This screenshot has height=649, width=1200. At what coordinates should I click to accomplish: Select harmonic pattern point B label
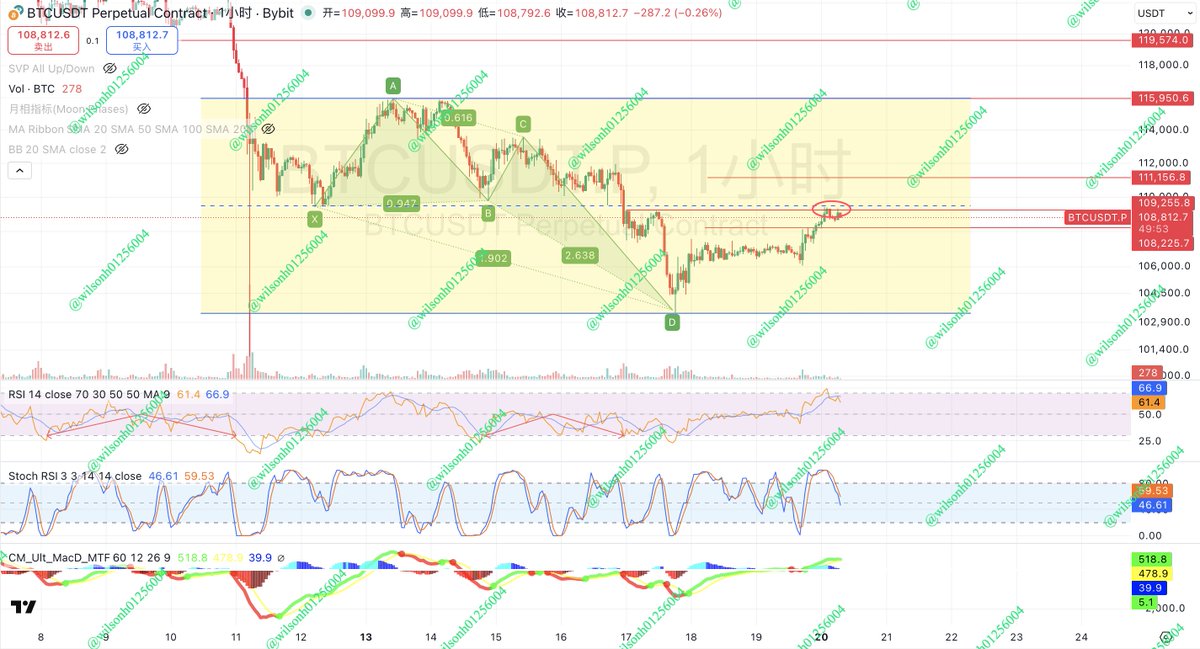point(488,213)
